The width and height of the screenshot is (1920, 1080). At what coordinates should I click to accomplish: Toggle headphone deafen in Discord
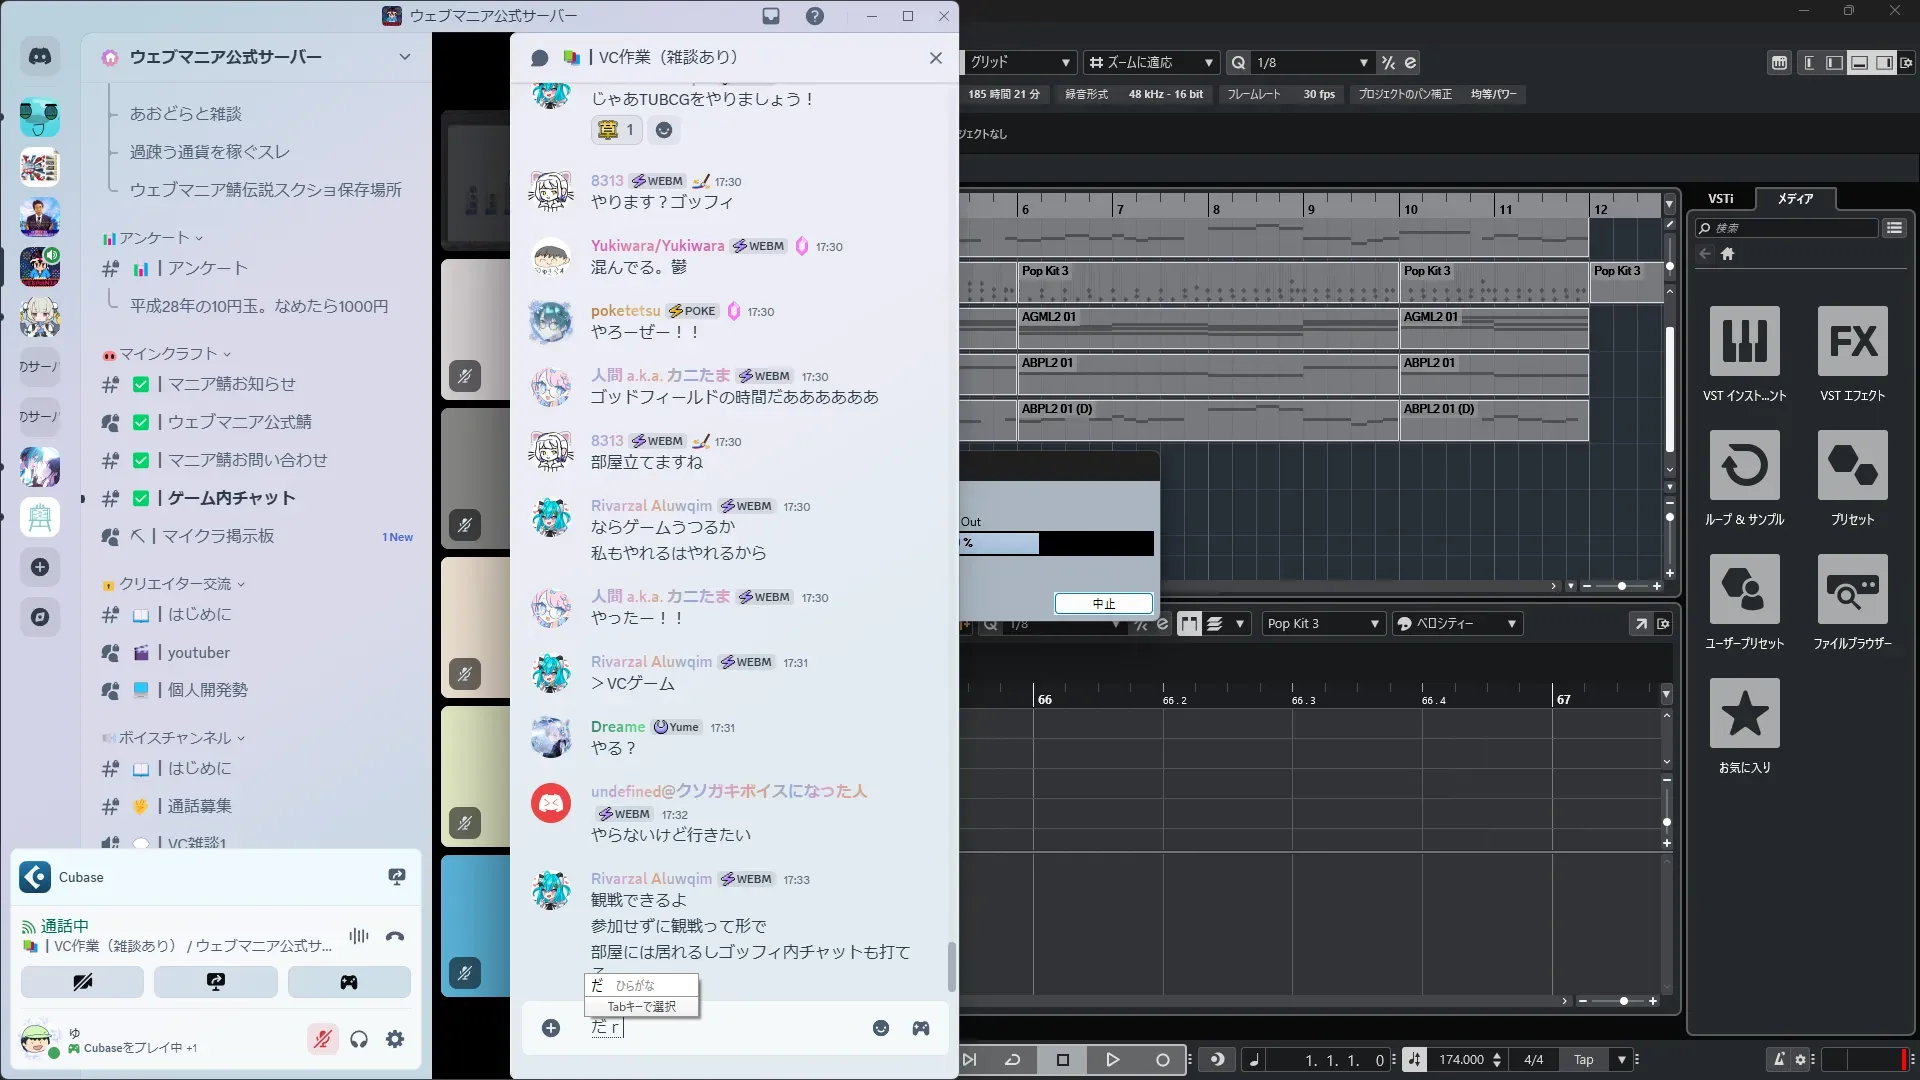click(x=359, y=1039)
